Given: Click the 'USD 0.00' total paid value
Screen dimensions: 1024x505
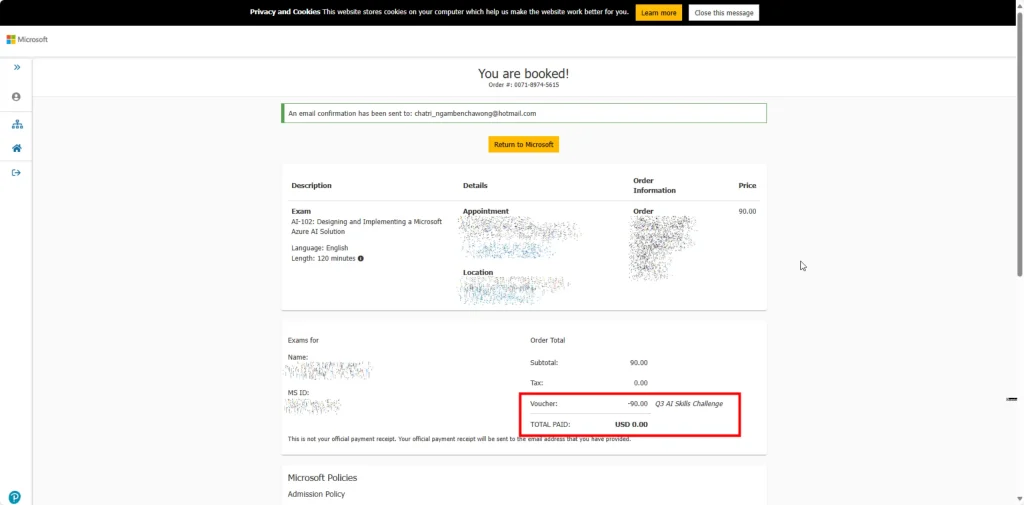Looking at the screenshot, I should tap(631, 425).
